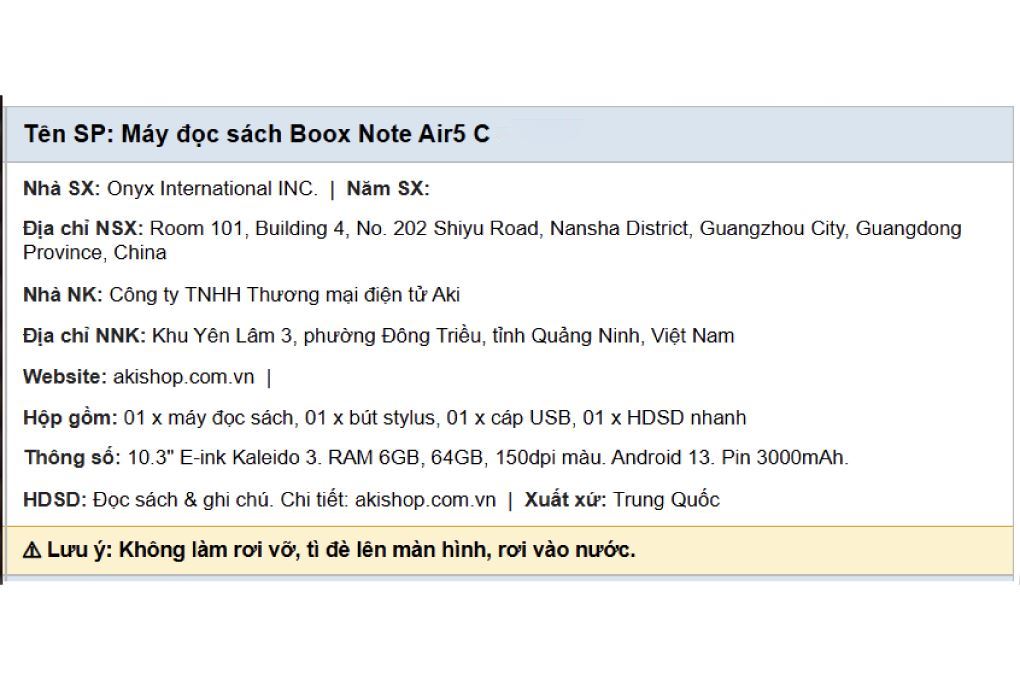
Task: Click the product title 'Máy đọc sách Boox Note Air5 C'
Action: (x=305, y=134)
